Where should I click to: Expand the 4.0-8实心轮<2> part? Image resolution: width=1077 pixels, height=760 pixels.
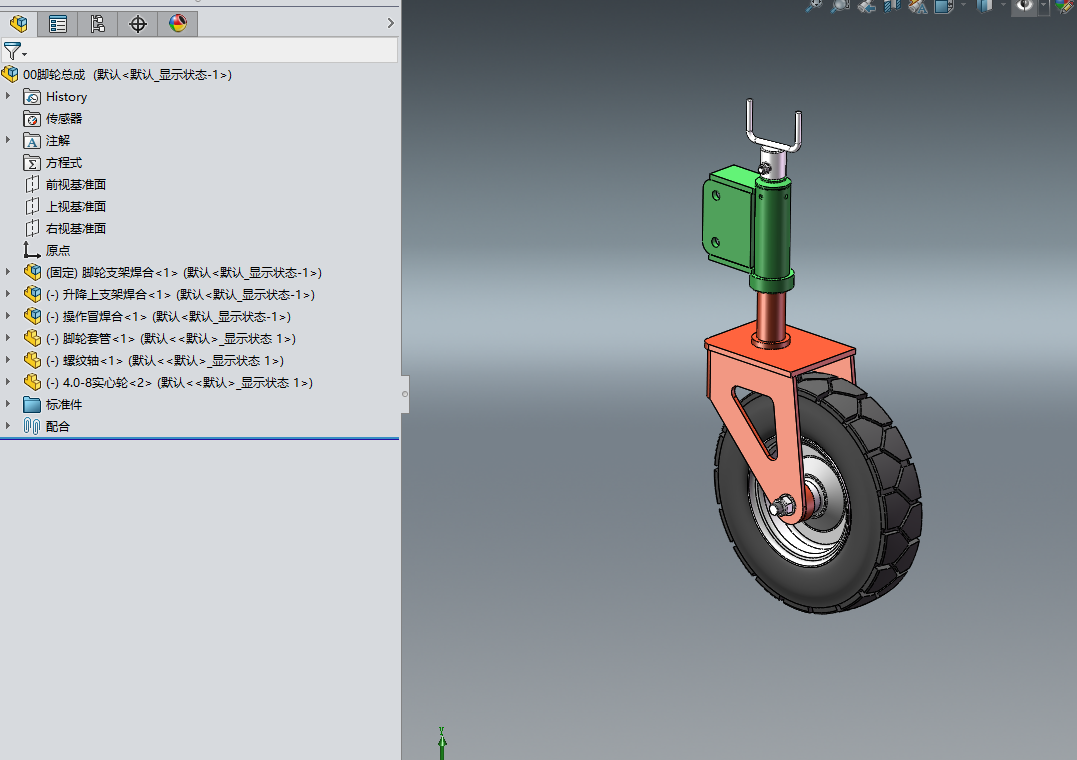click(x=8, y=382)
